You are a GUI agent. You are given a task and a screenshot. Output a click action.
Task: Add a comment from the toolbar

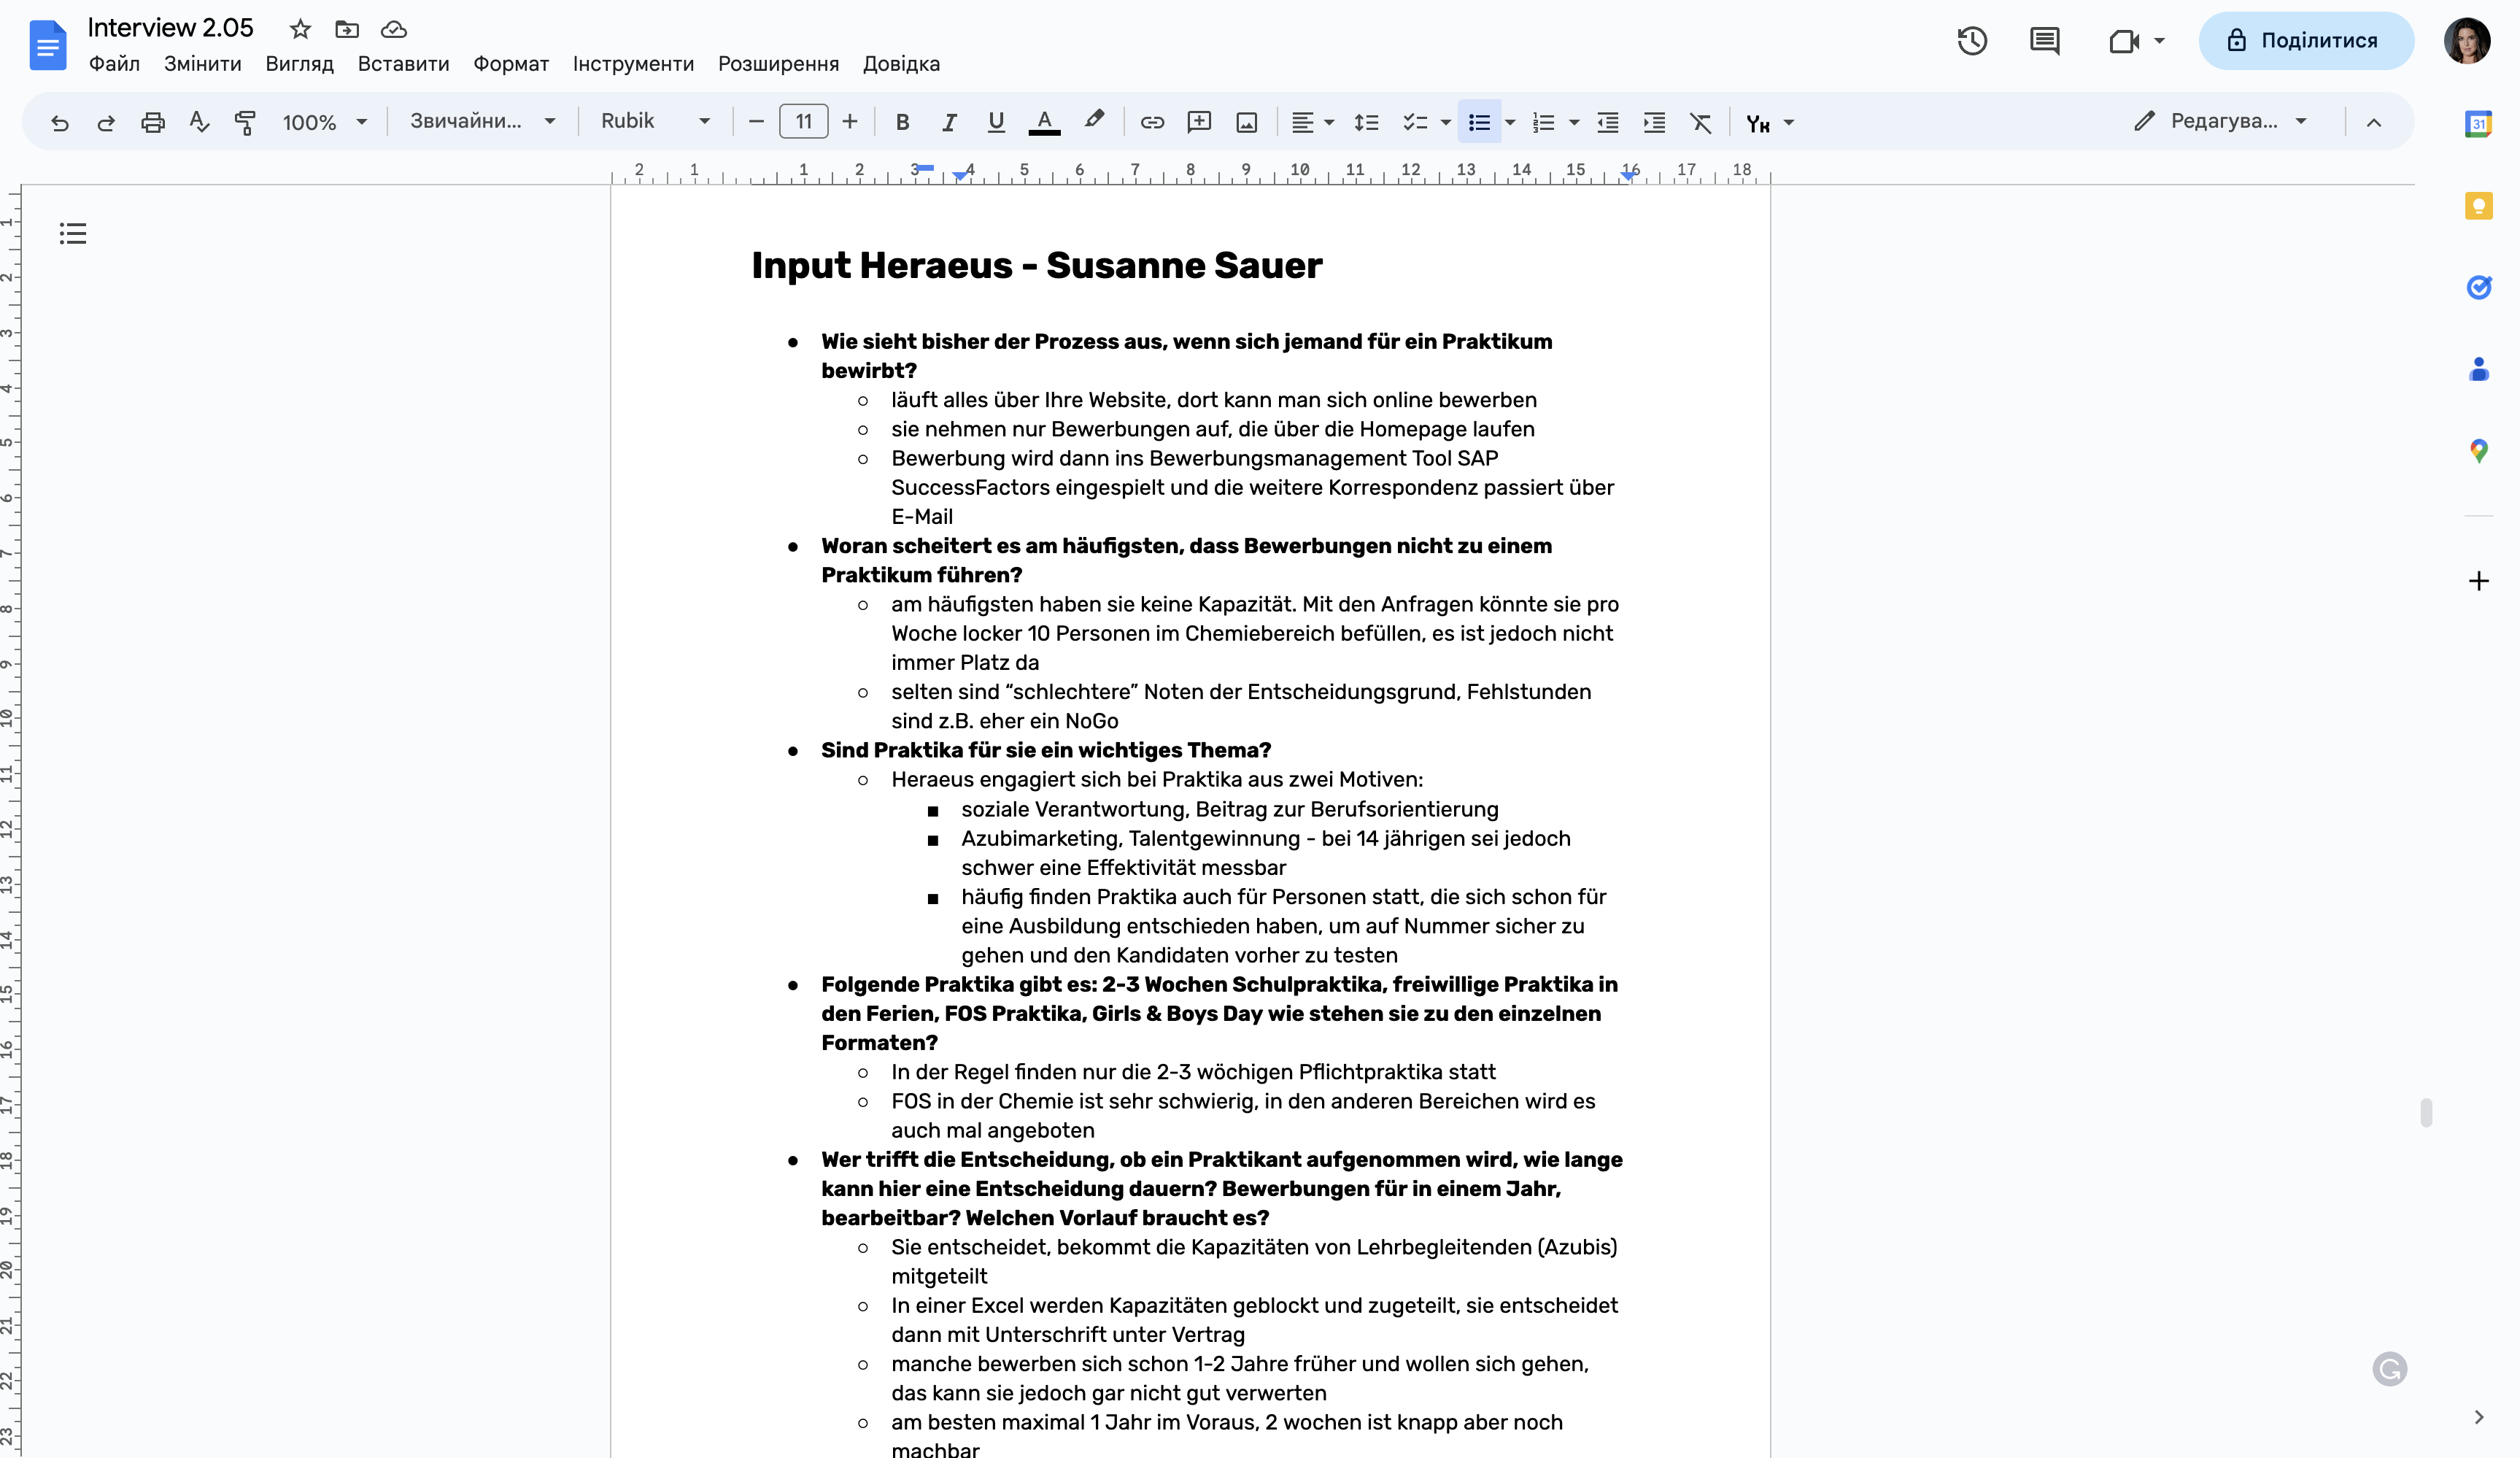pos(1199,122)
